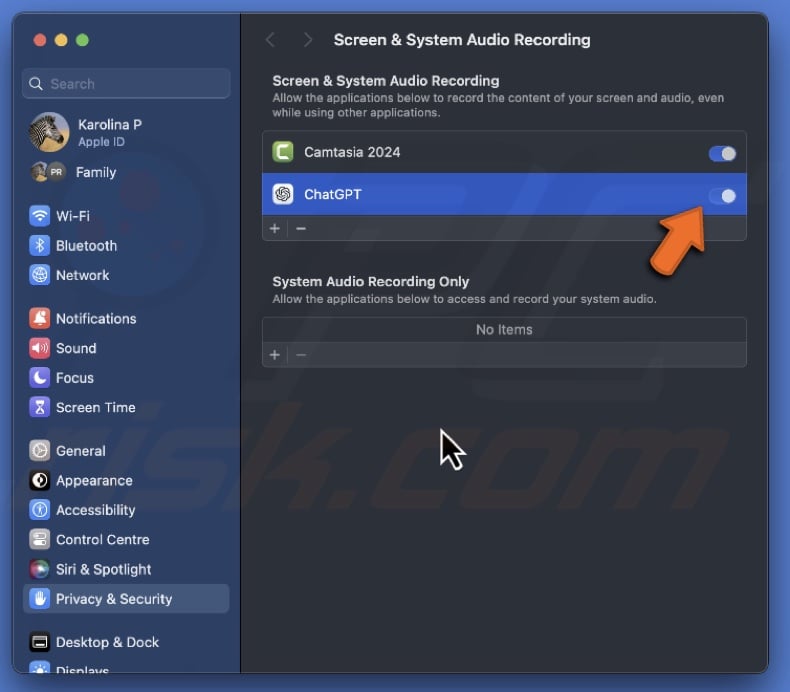Remove selected app from Screen Recording list
The image size is (790, 692).
click(301, 228)
